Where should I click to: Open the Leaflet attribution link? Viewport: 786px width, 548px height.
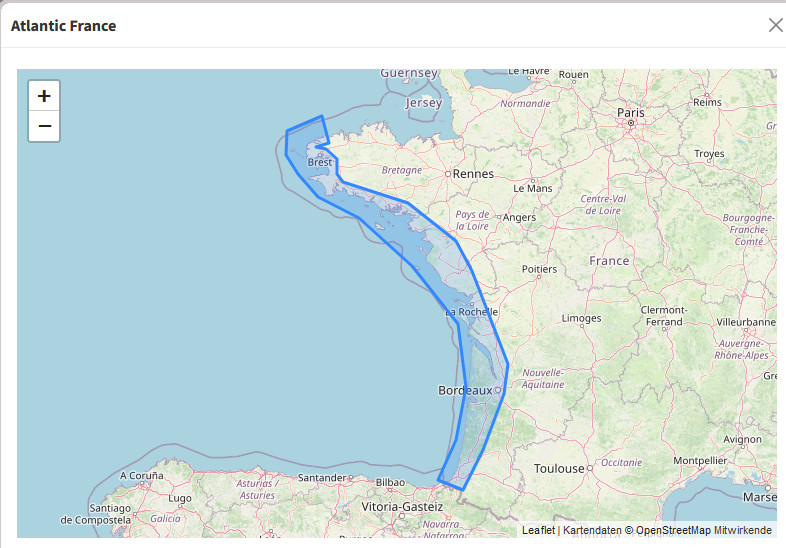pyautogui.click(x=538, y=530)
